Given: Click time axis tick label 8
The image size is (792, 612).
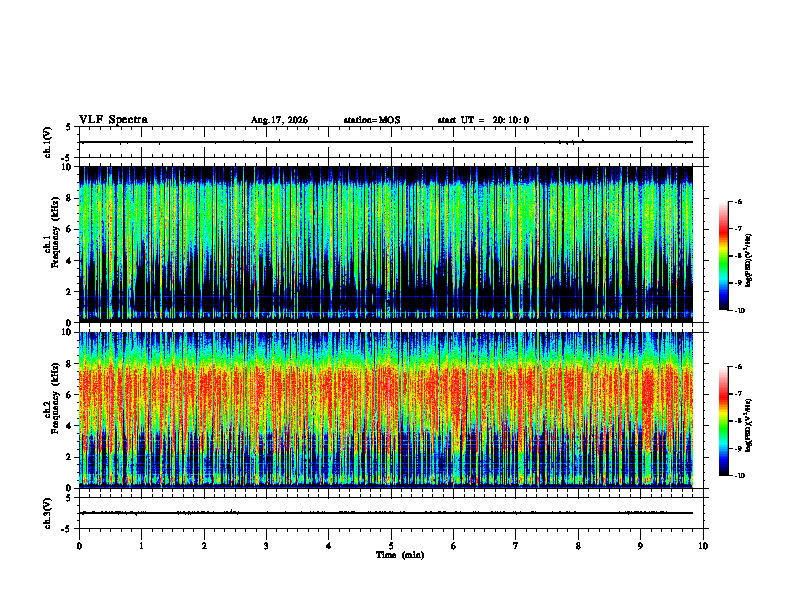Looking at the screenshot, I should point(578,546).
